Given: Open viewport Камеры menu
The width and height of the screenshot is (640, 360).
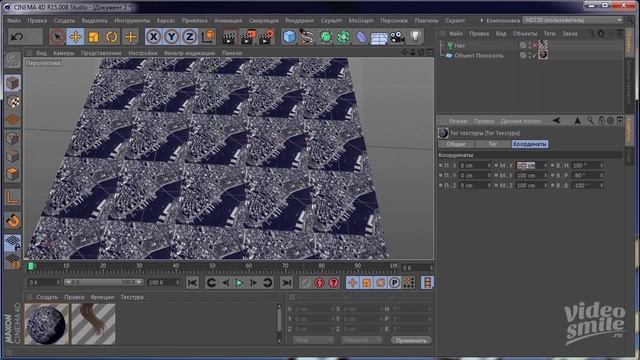Looking at the screenshot, I should [x=64, y=53].
